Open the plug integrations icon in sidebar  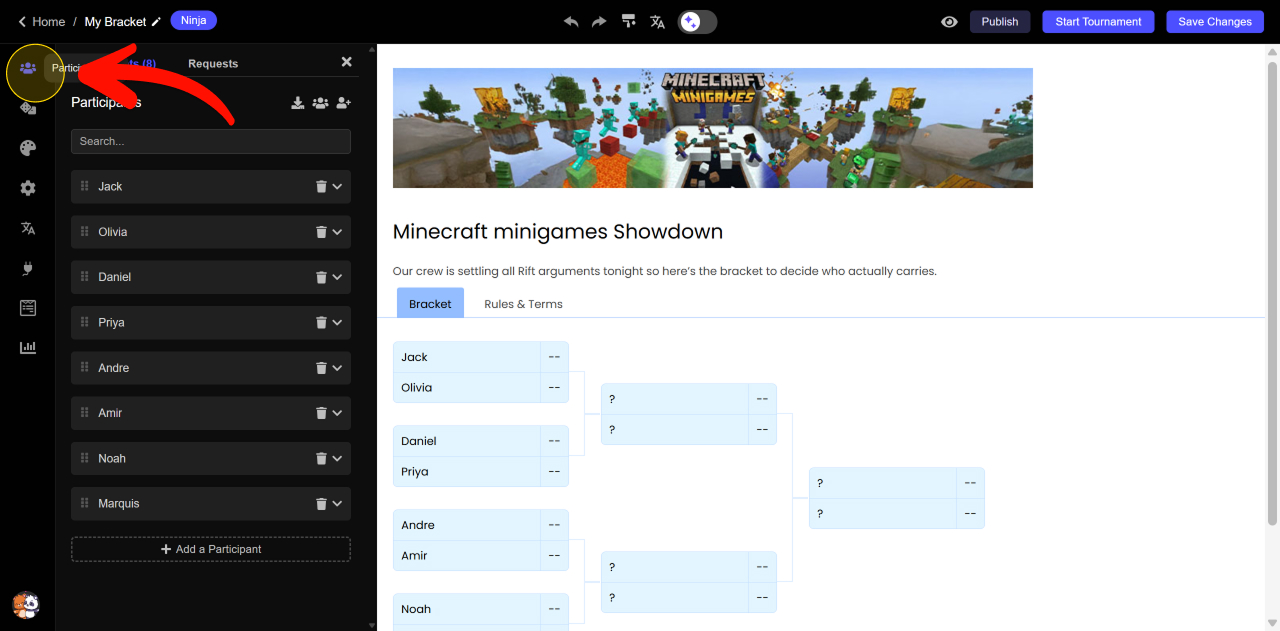[x=28, y=268]
